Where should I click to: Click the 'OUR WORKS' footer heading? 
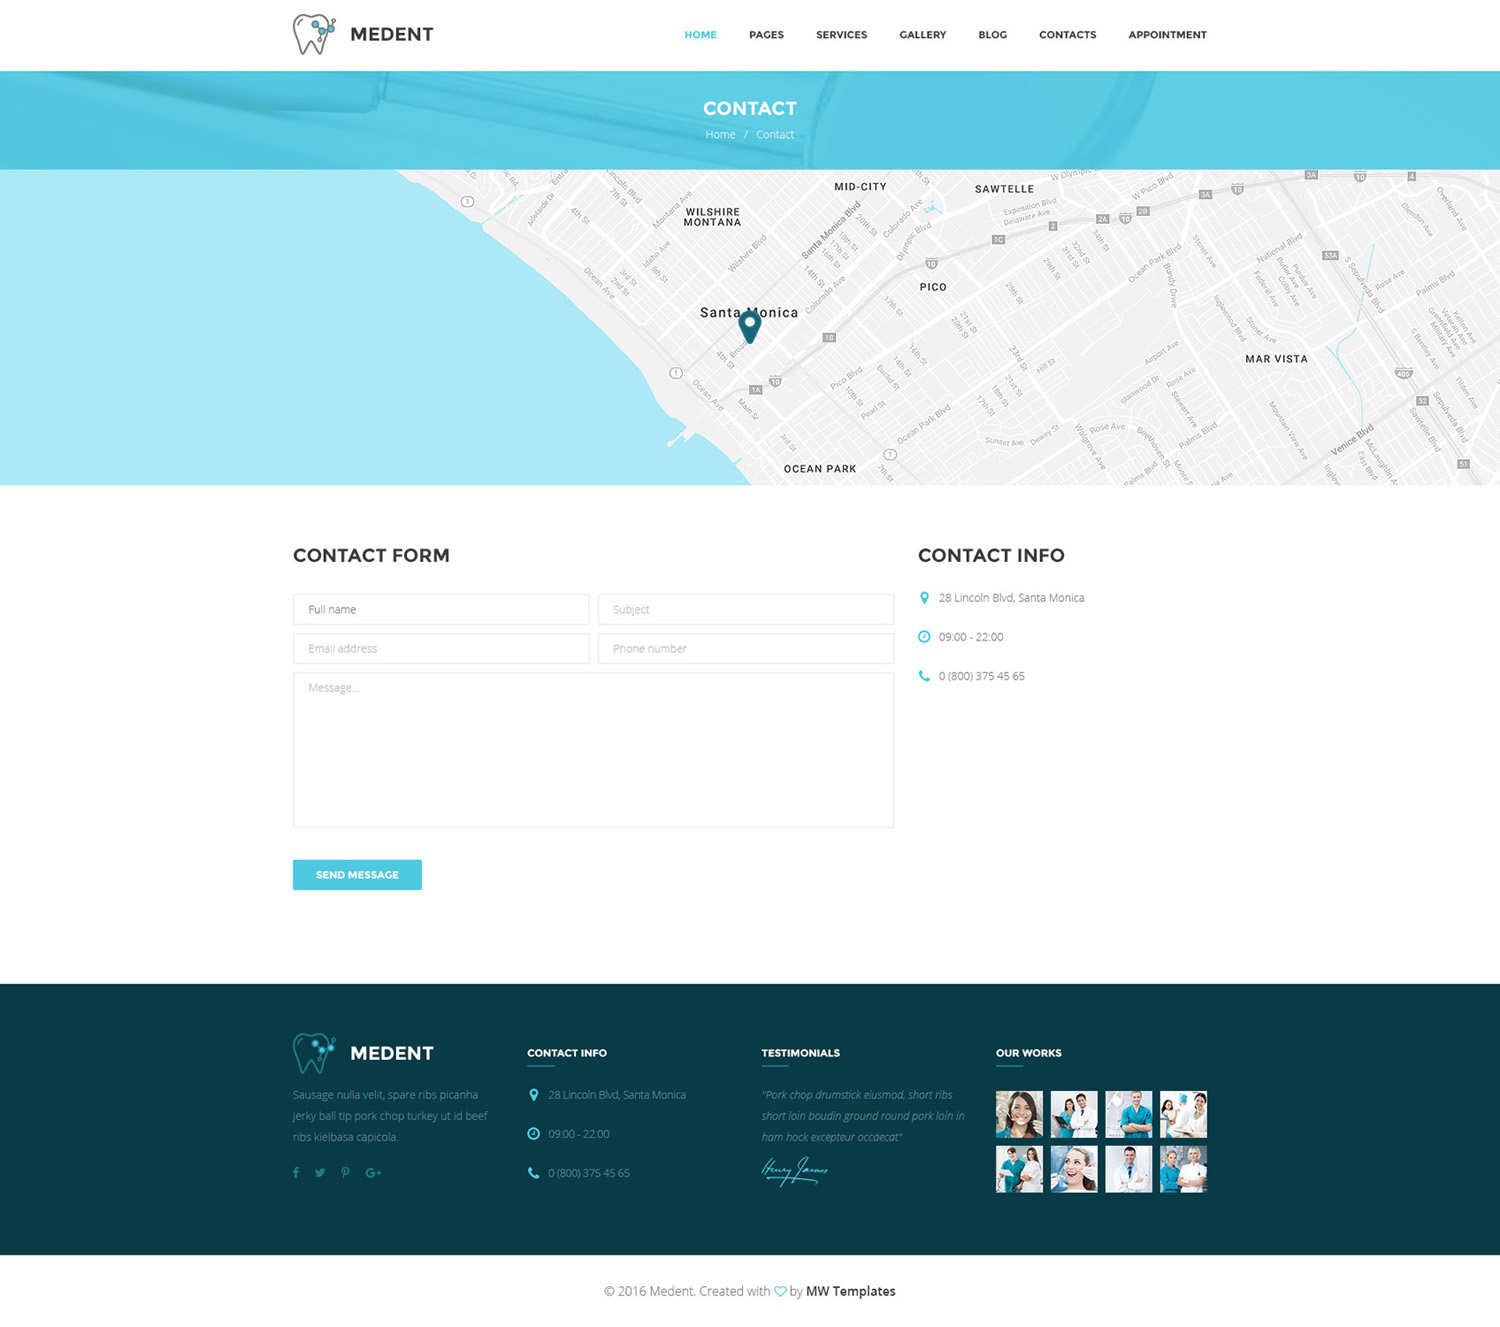1028,1053
